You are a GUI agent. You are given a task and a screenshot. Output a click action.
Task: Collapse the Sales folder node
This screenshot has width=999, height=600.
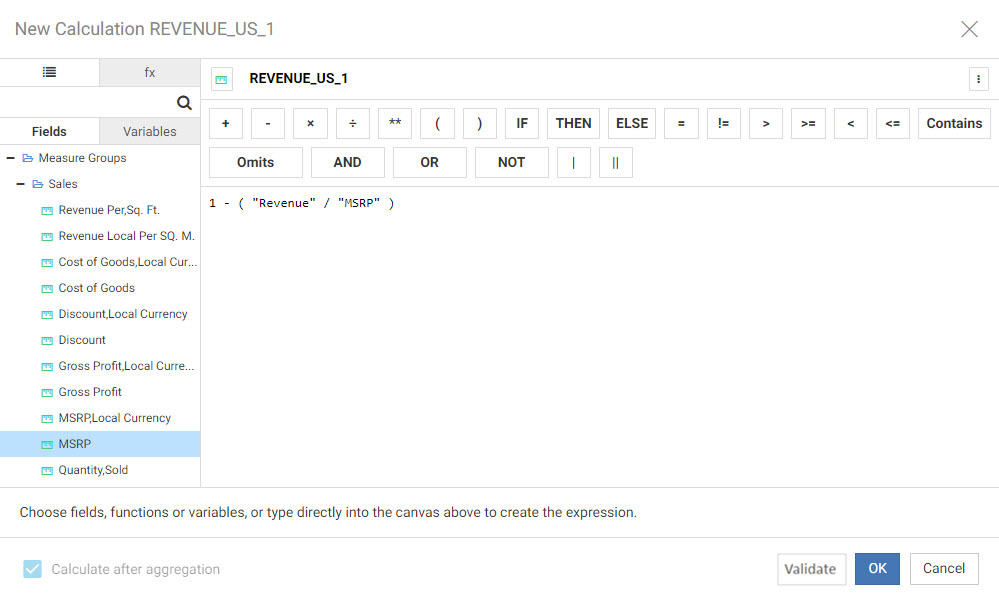pos(20,184)
